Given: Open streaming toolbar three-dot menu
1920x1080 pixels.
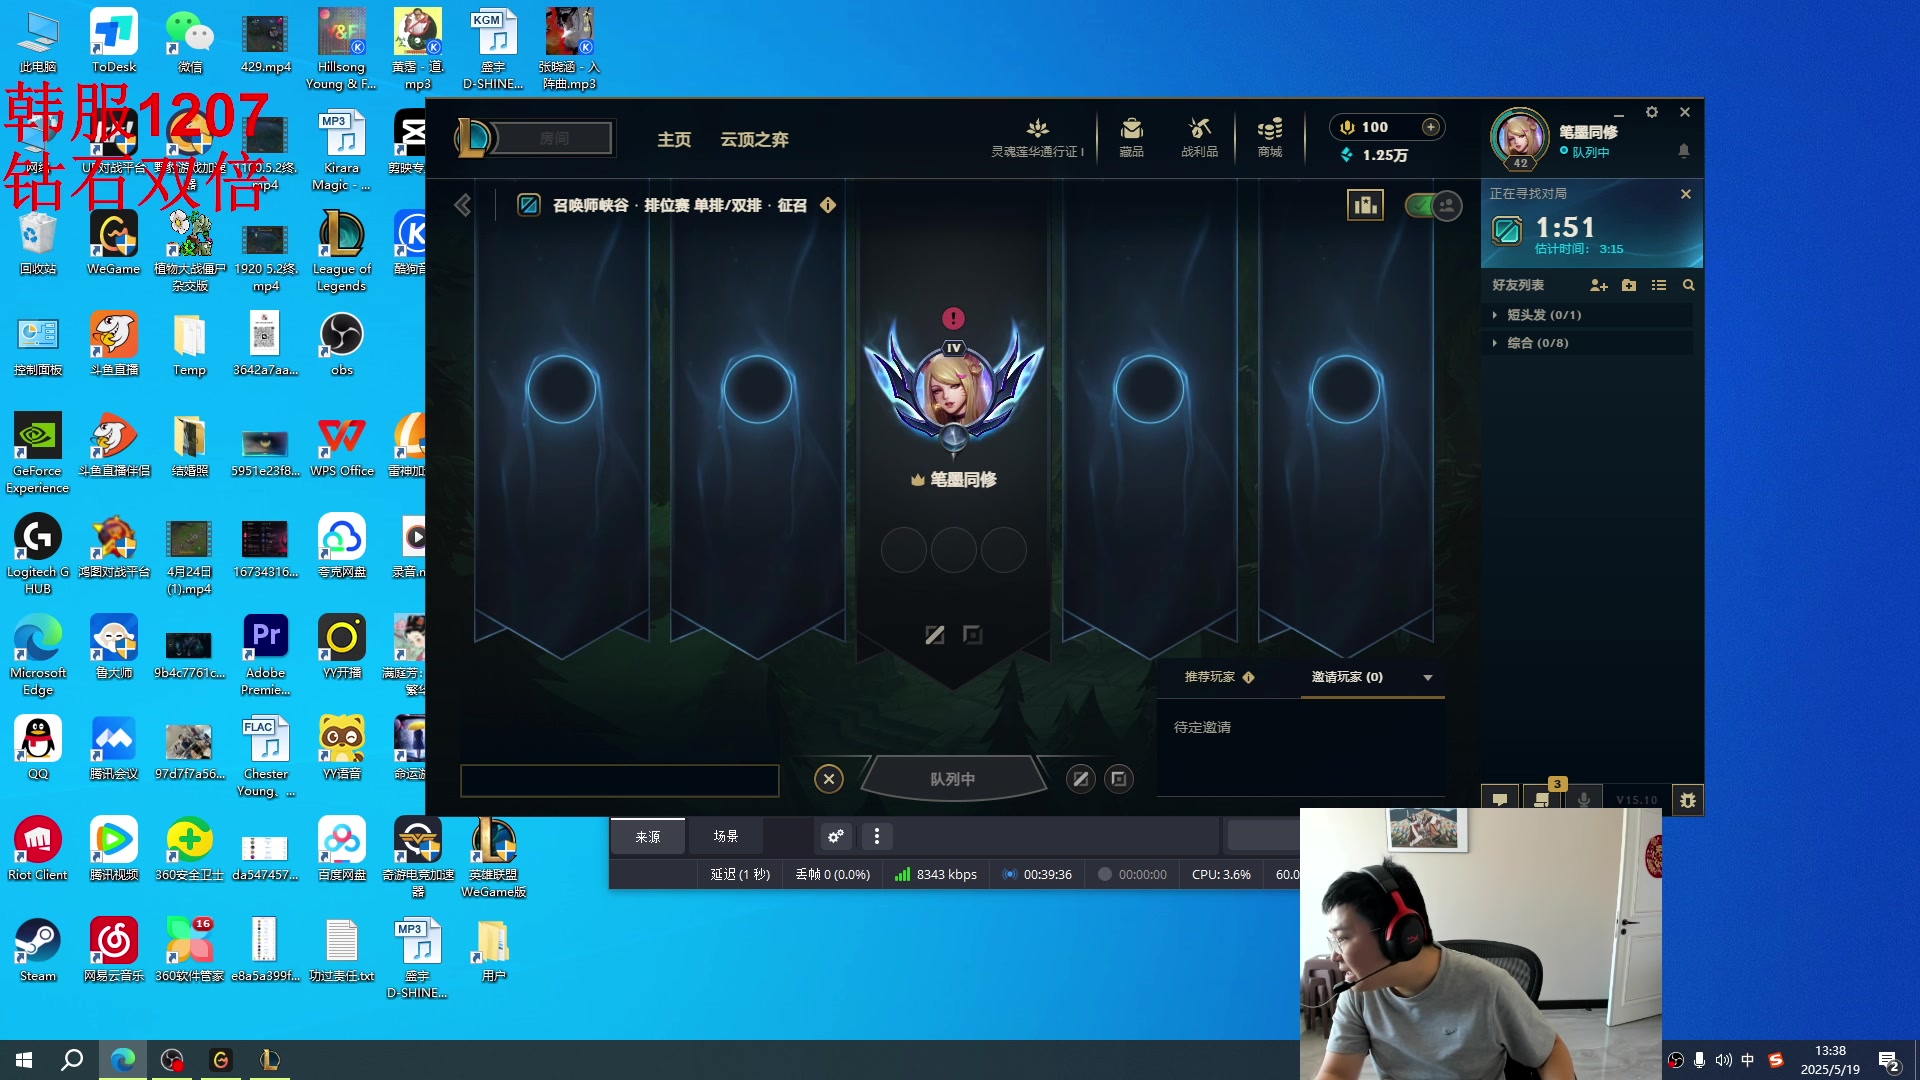Looking at the screenshot, I should (x=877, y=836).
